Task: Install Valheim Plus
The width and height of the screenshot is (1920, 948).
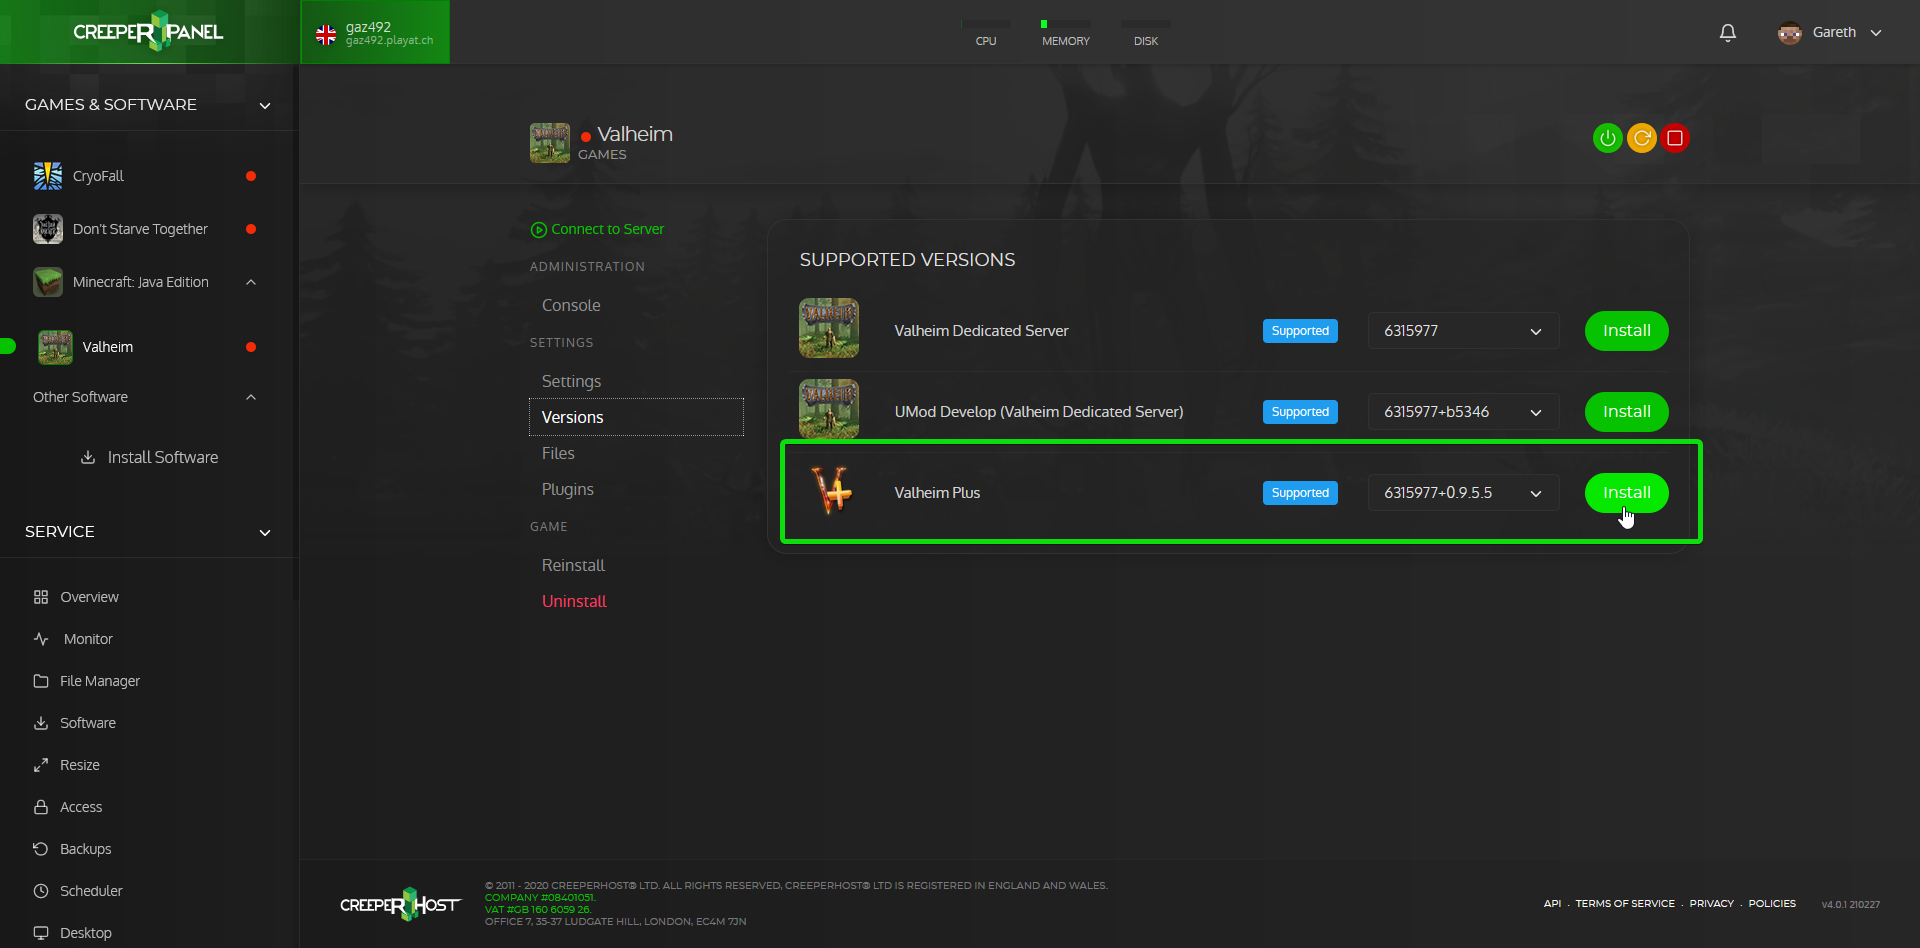Action: 1626,493
